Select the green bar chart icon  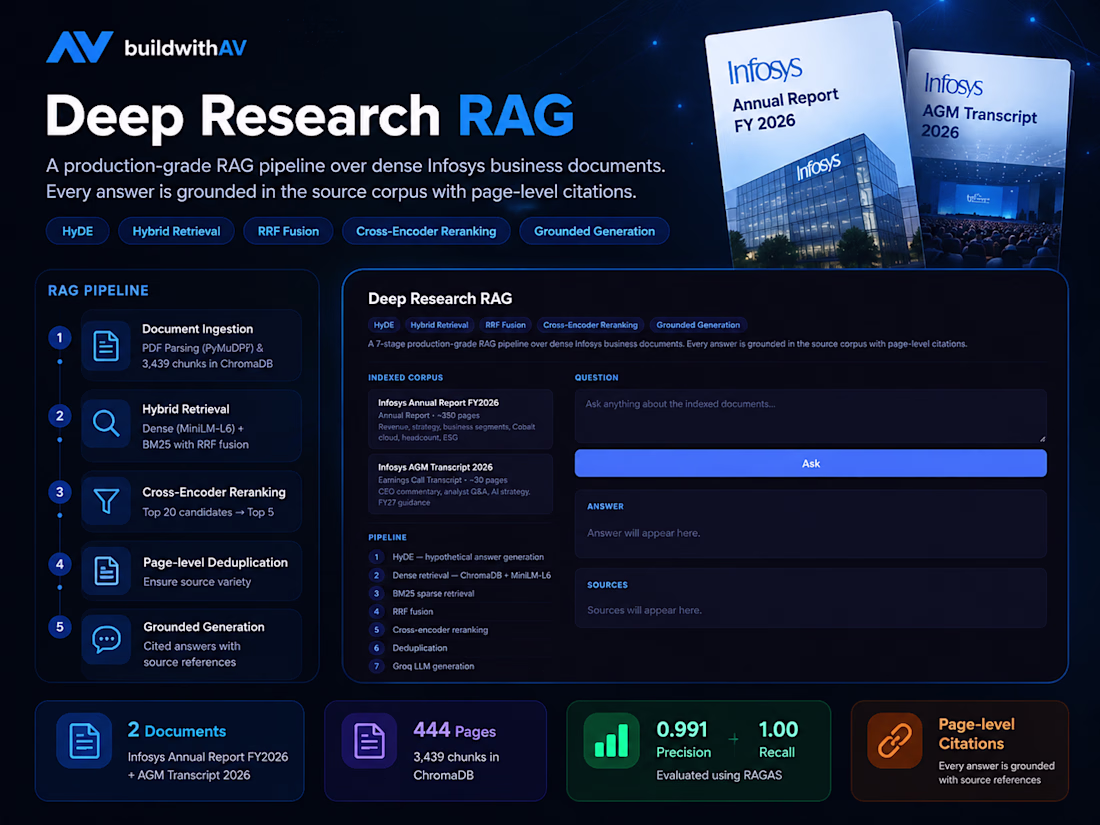[x=611, y=741]
